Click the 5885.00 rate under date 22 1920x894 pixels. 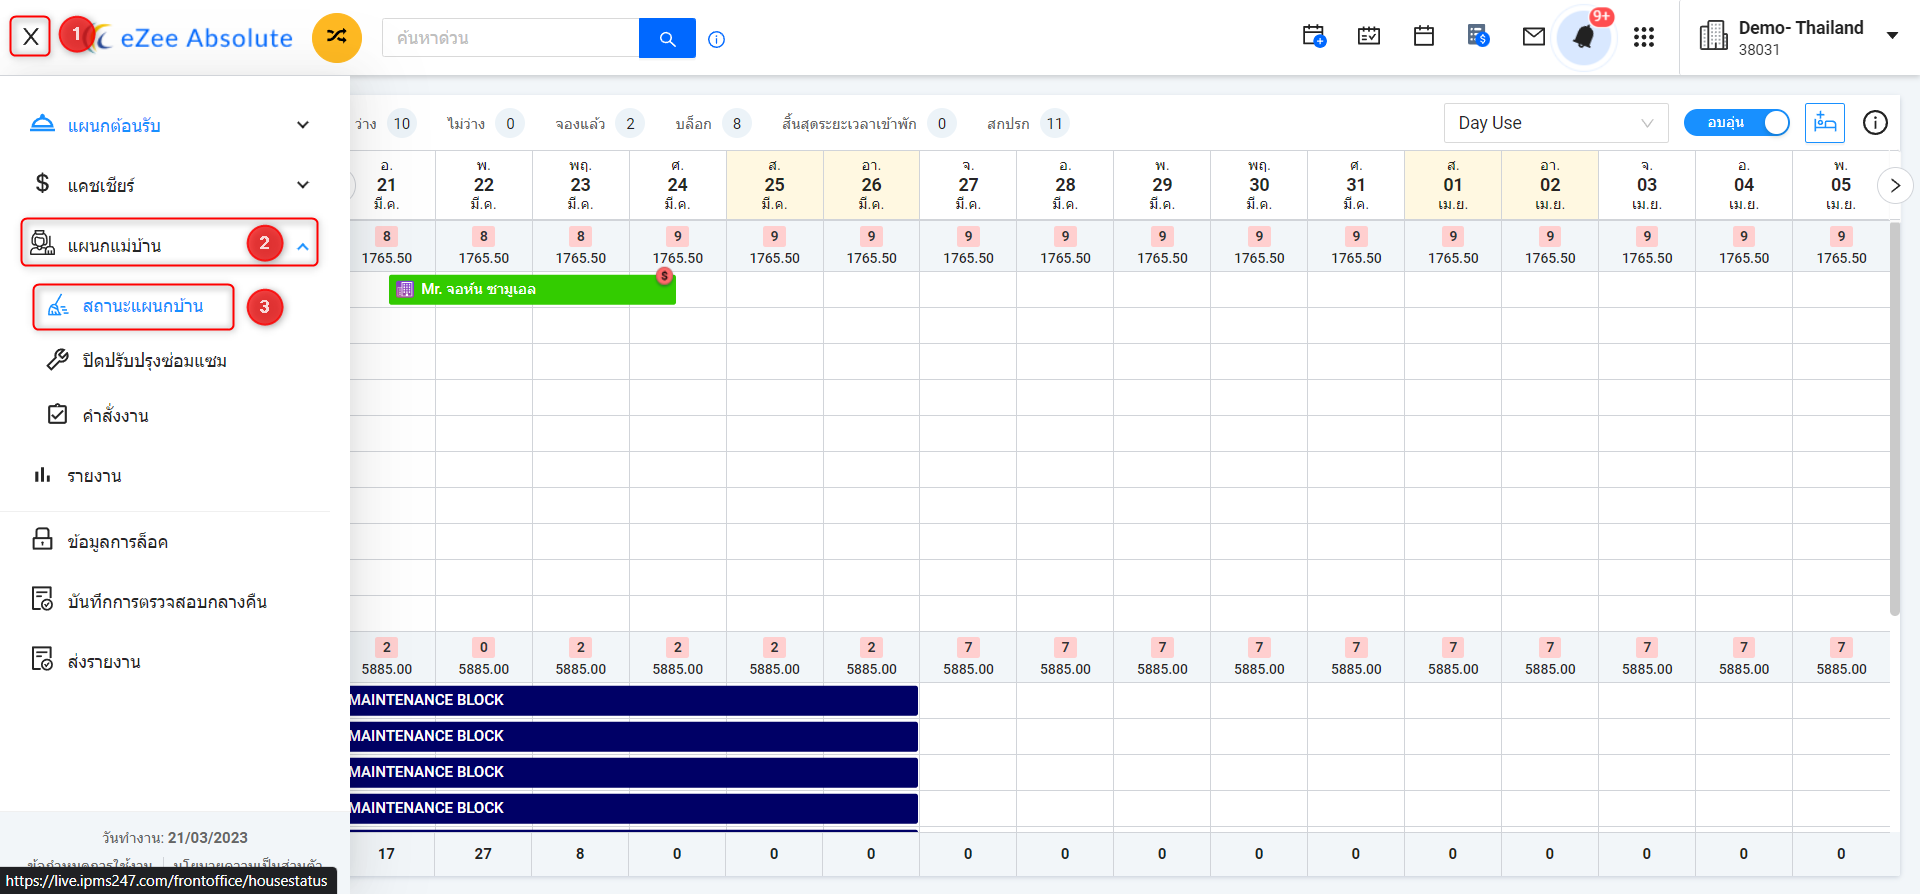click(484, 669)
